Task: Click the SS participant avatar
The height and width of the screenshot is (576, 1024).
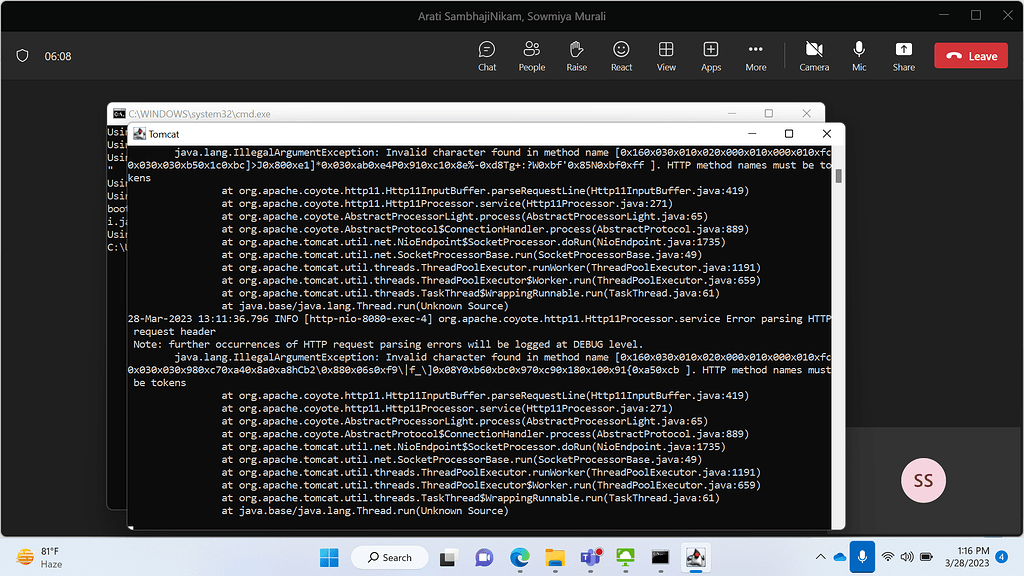Action: point(922,480)
